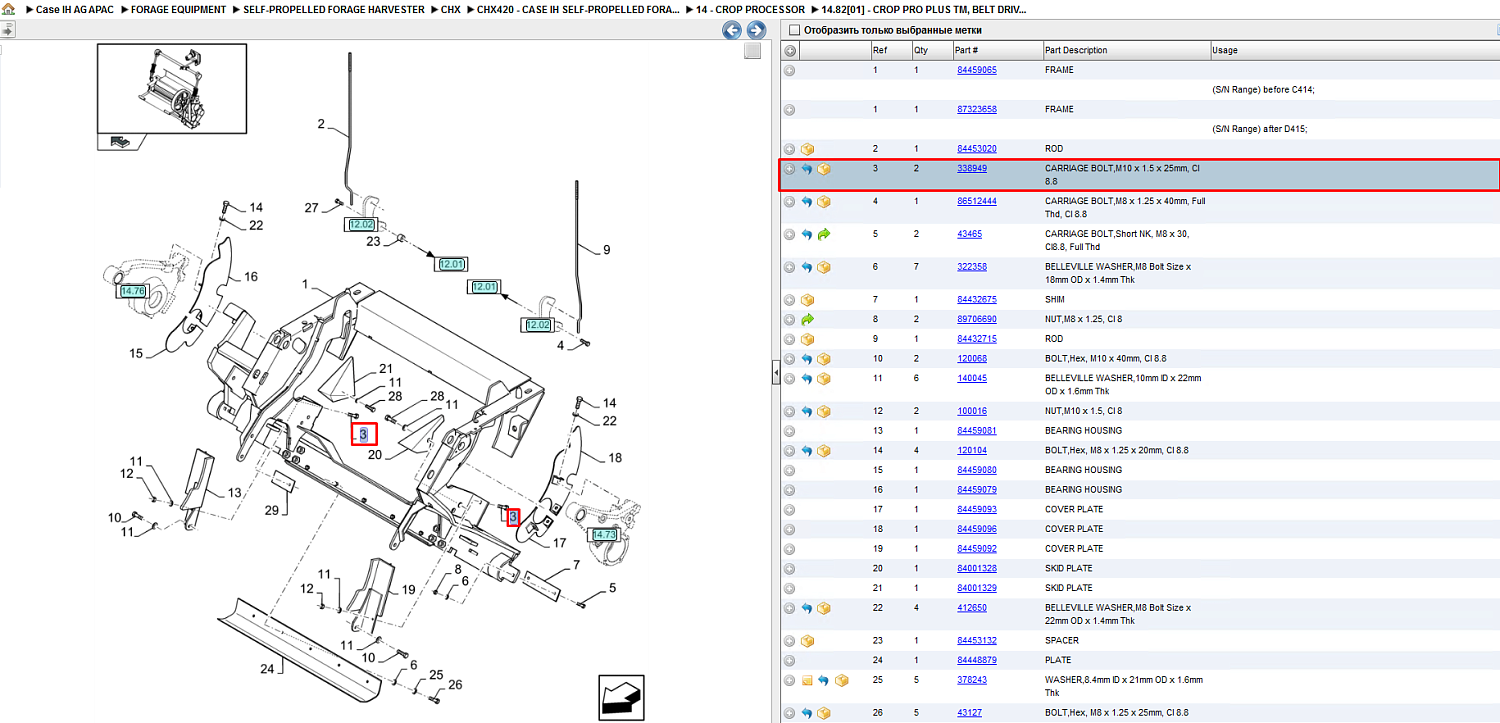Open part number 43465 link
Viewport: 1500px width, 723px height.
point(969,234)
